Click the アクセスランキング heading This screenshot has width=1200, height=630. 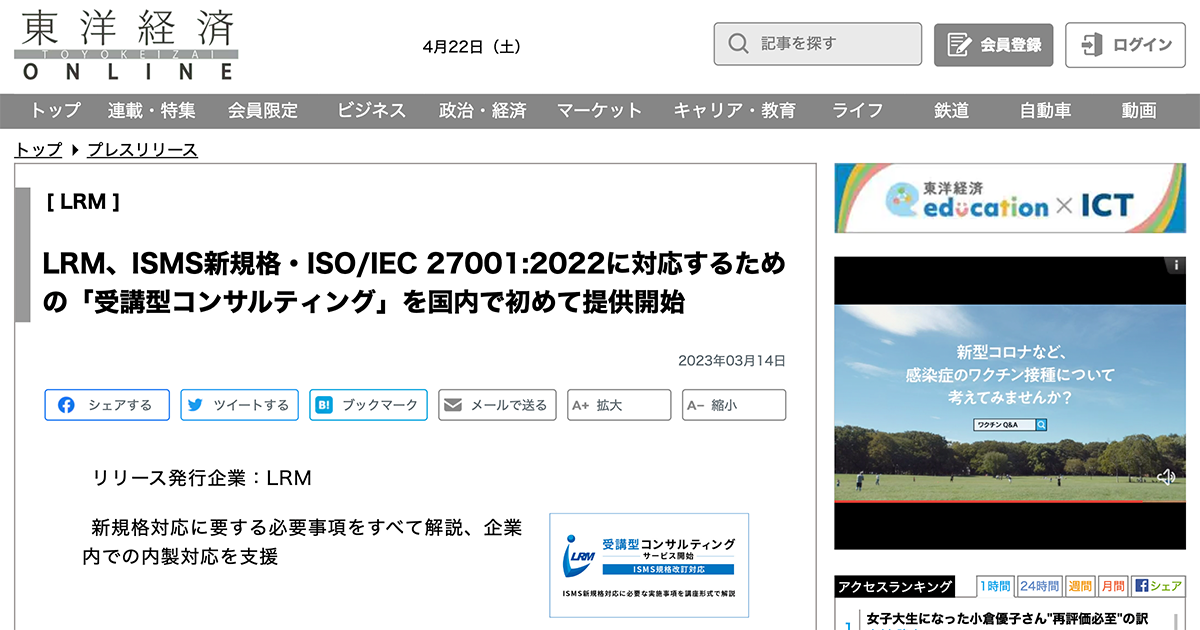pyautogui.click(x=895, y=586)
